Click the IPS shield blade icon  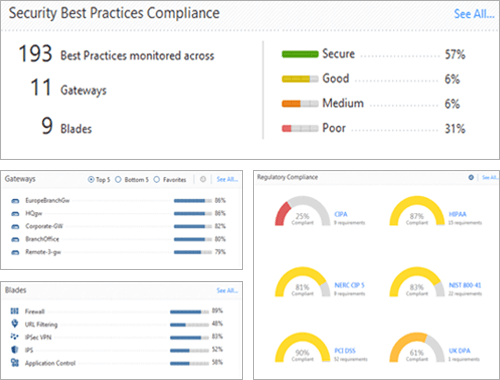click(15, 350)
